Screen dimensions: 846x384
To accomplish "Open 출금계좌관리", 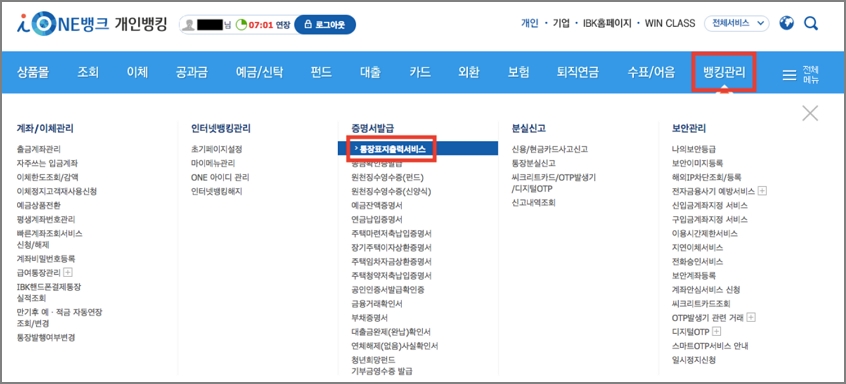I will [38, 149].
